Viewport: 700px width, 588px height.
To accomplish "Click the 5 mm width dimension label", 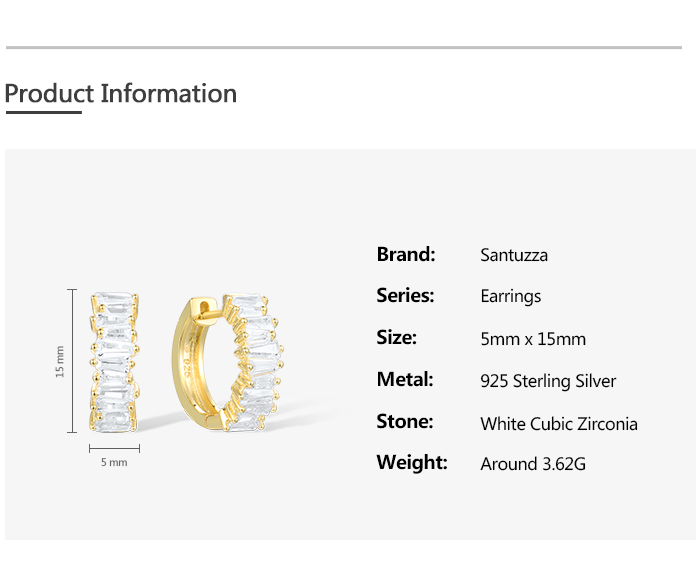I will [x=114, y=463].
